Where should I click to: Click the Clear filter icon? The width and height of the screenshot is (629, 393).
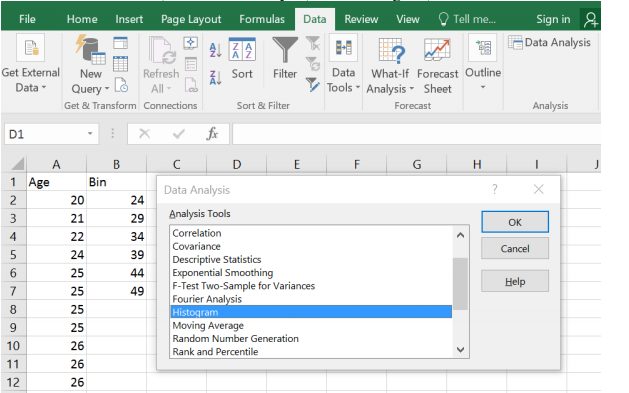312,43
